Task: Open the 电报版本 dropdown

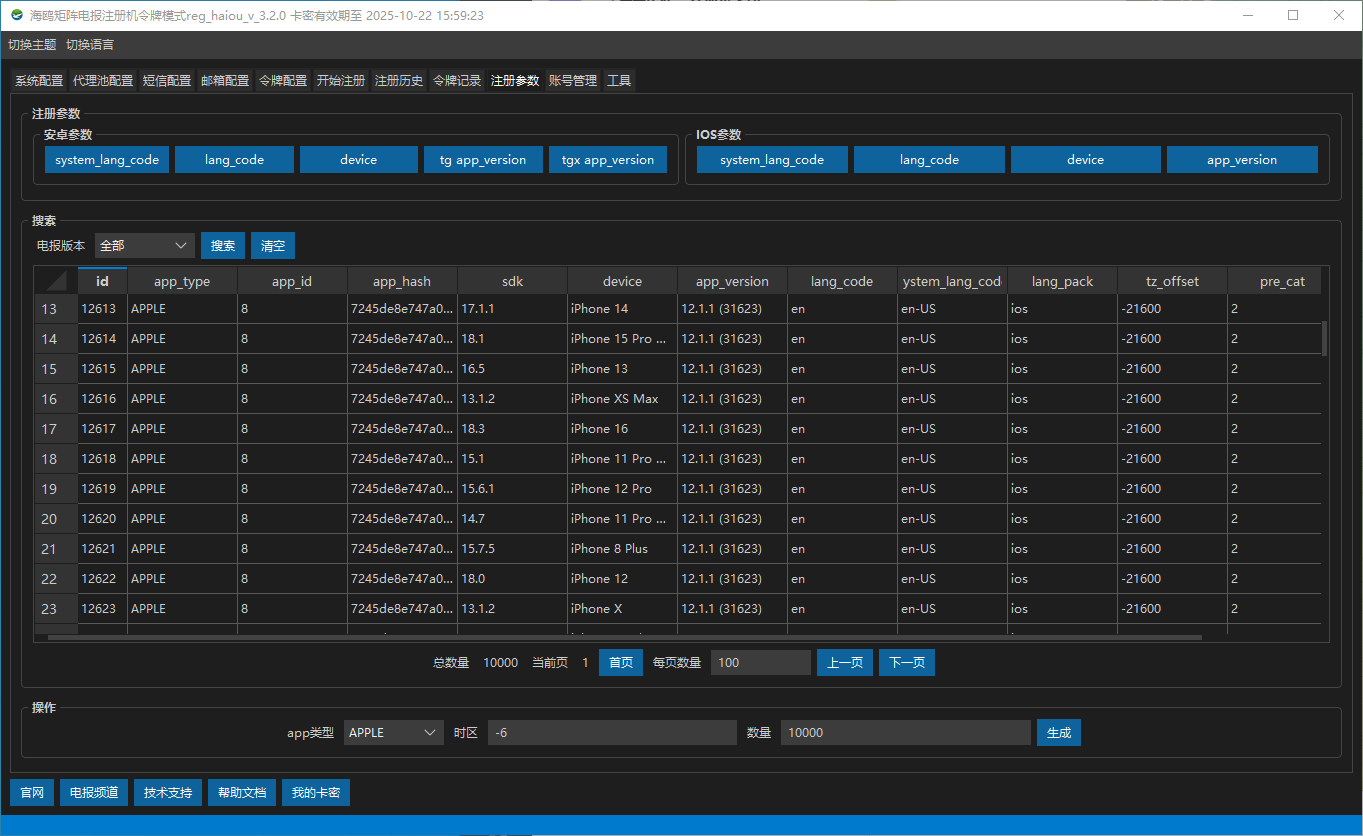Action: coord(145,245)
